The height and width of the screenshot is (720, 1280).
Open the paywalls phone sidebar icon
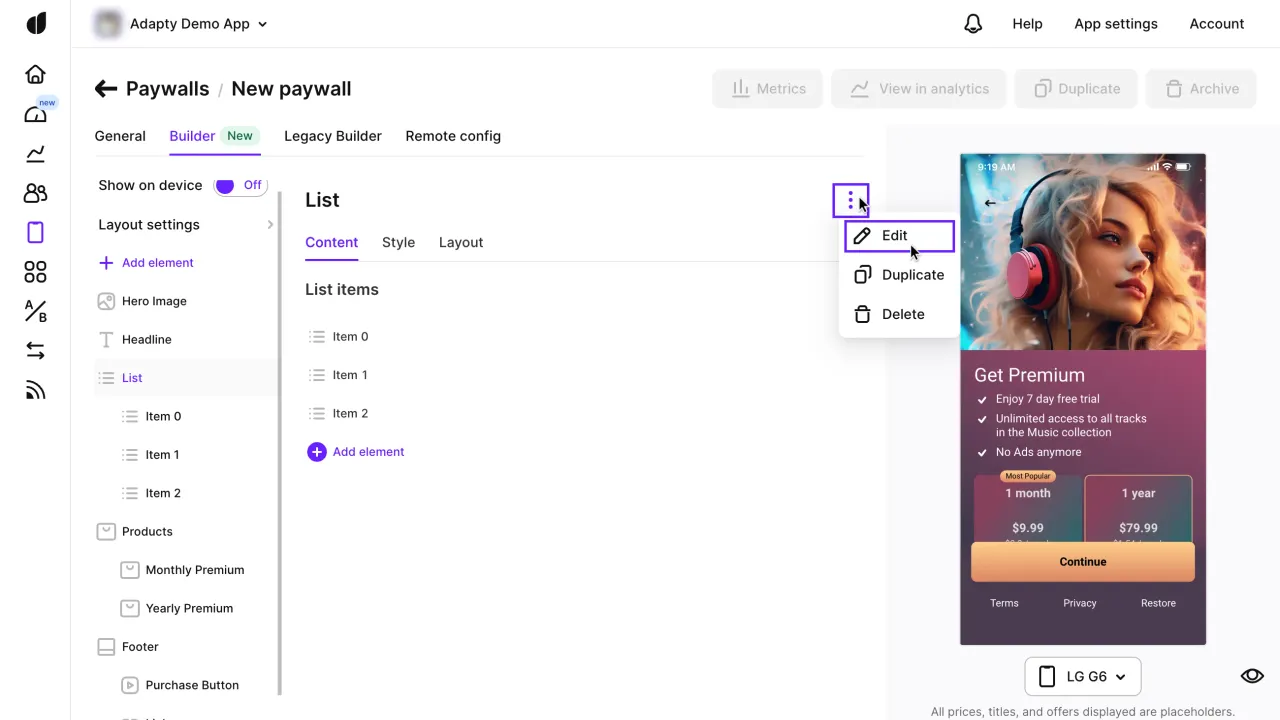(x=35, y=232)
